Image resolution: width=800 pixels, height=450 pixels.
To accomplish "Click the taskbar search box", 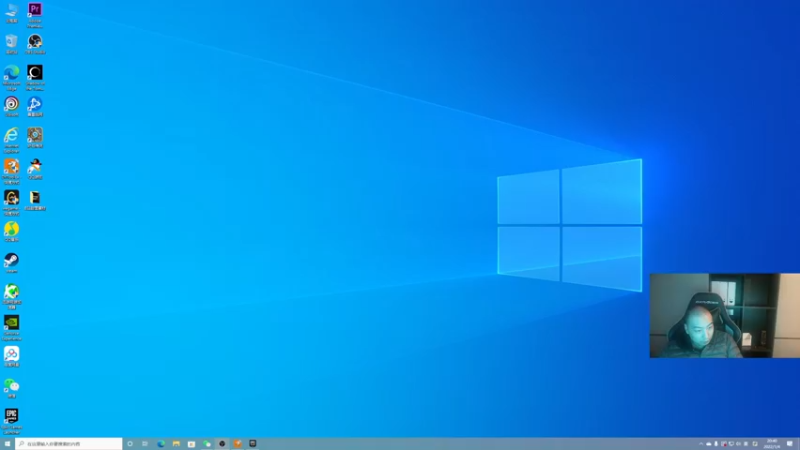I will (x=69, y=444).
